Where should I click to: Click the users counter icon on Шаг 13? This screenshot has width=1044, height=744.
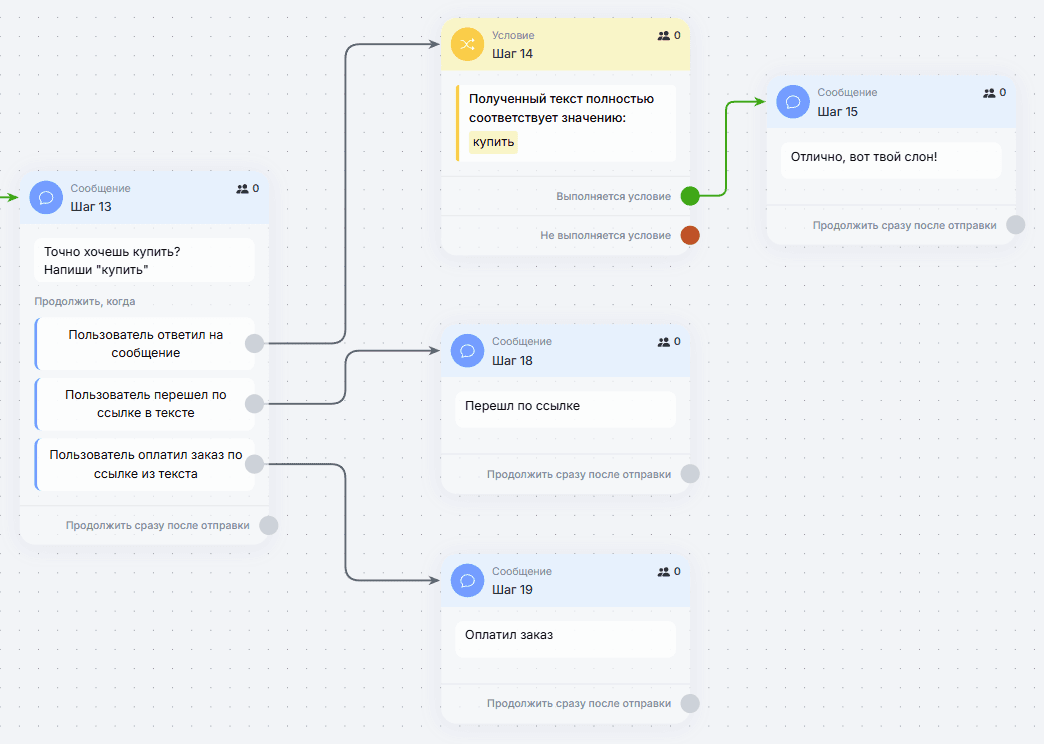[x=242, y=189]
